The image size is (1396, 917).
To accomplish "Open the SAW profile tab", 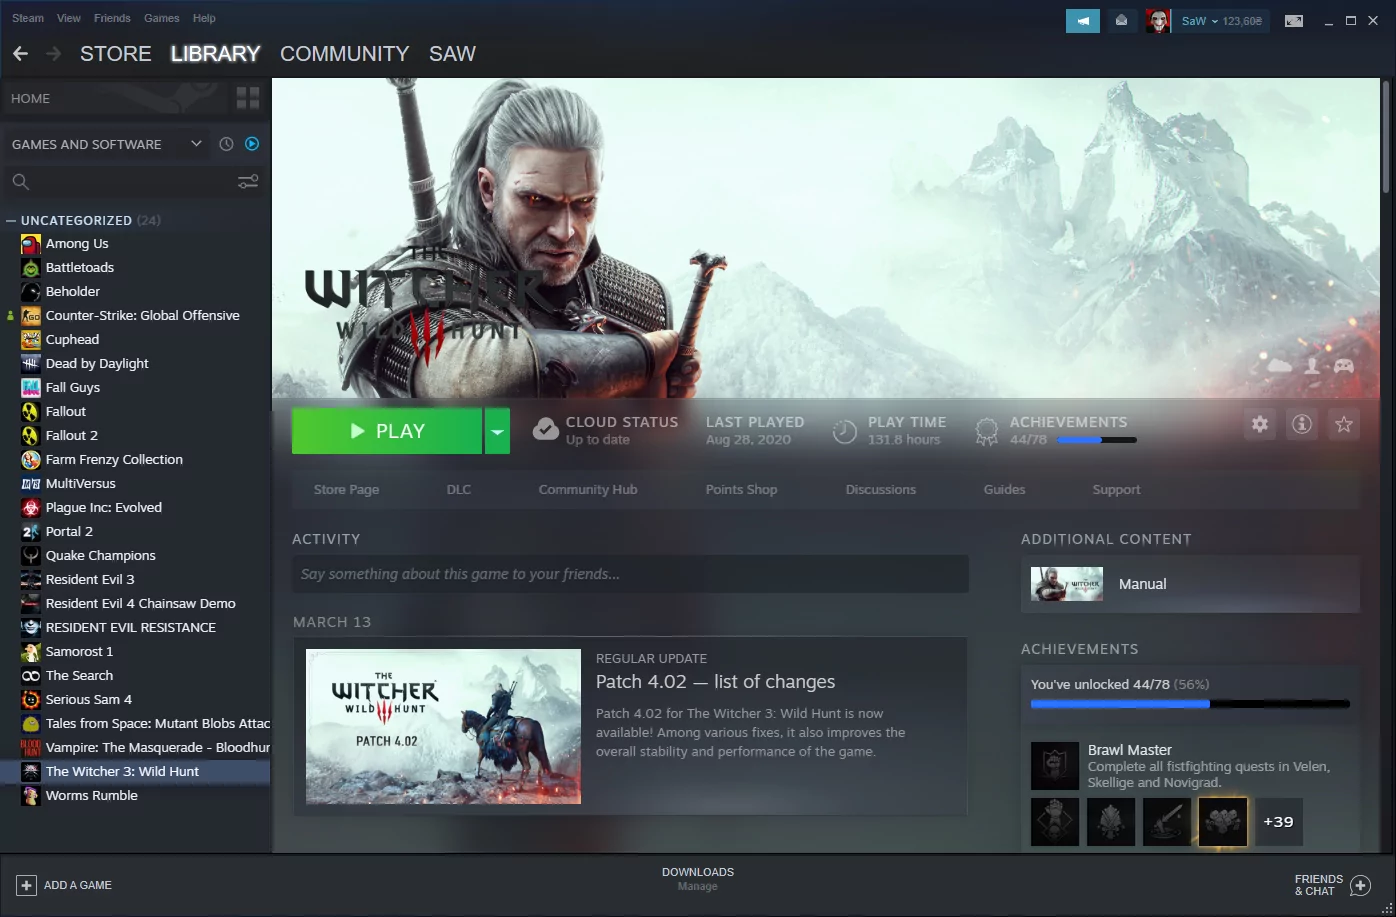I will point(452,54).
